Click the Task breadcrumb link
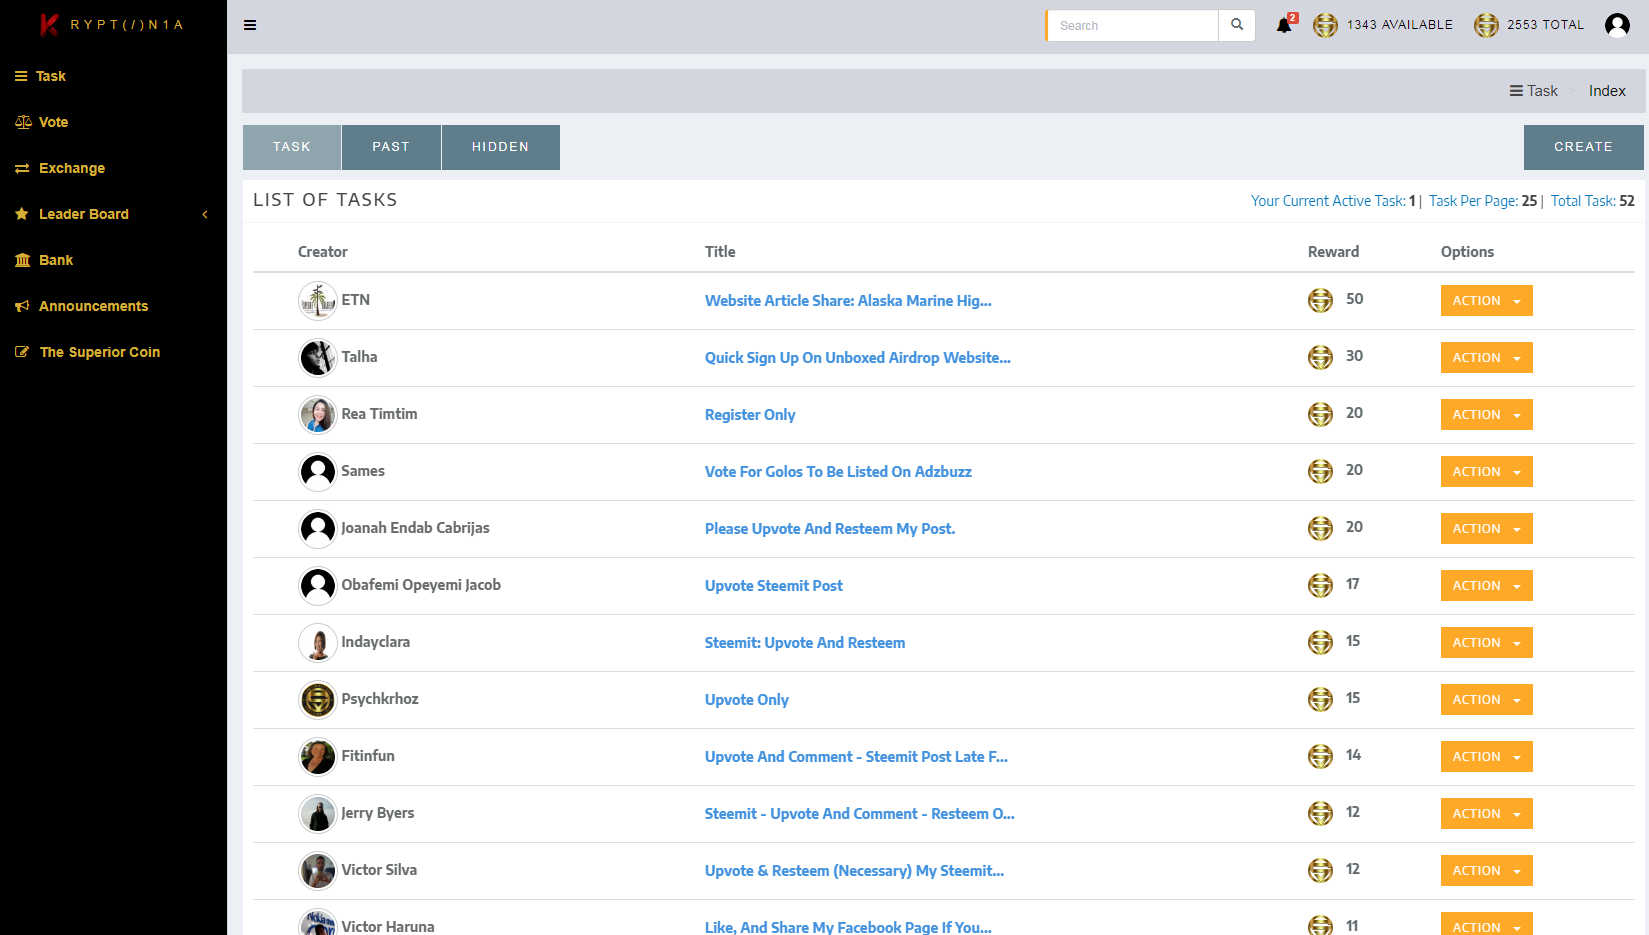 [1534, 91]
